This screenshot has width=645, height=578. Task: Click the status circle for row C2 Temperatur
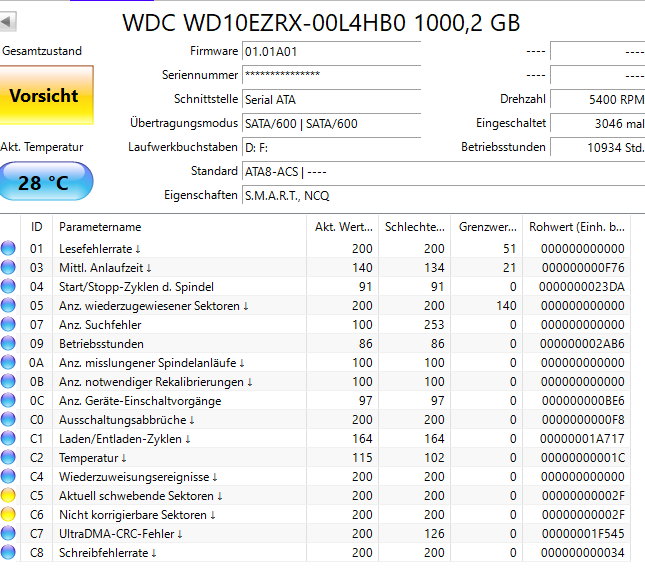[x=8, y=457]
